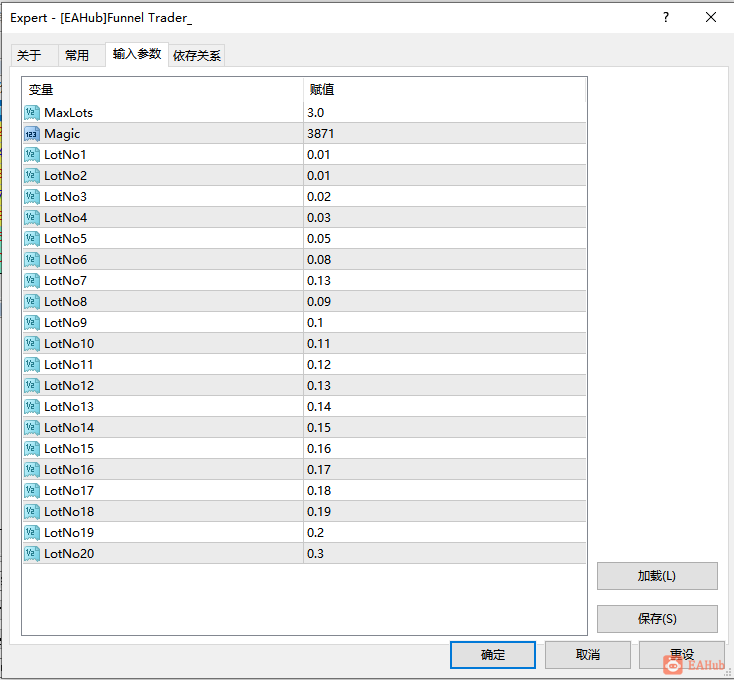Click the 赋值 column header
The width and height of the screenshot is (734, 680).
tap(444, 89)
